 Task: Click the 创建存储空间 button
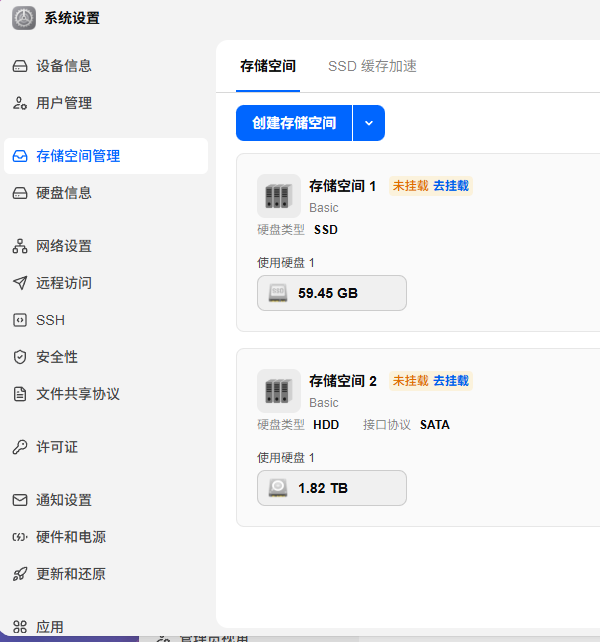(x=294, y=123)
